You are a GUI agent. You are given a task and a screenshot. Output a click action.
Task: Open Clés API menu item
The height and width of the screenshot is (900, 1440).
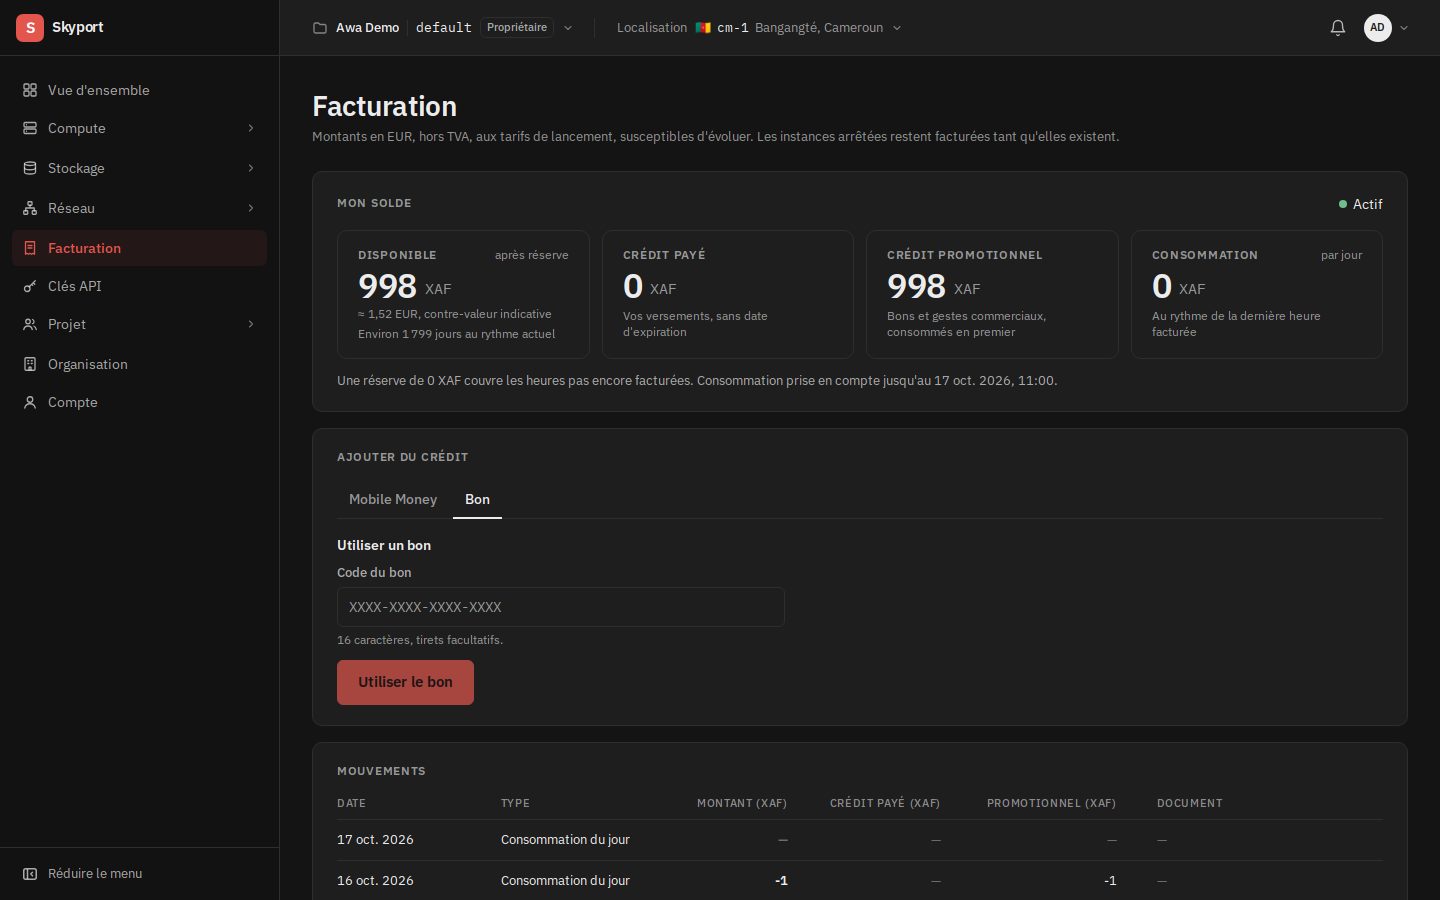pos(139,286)
